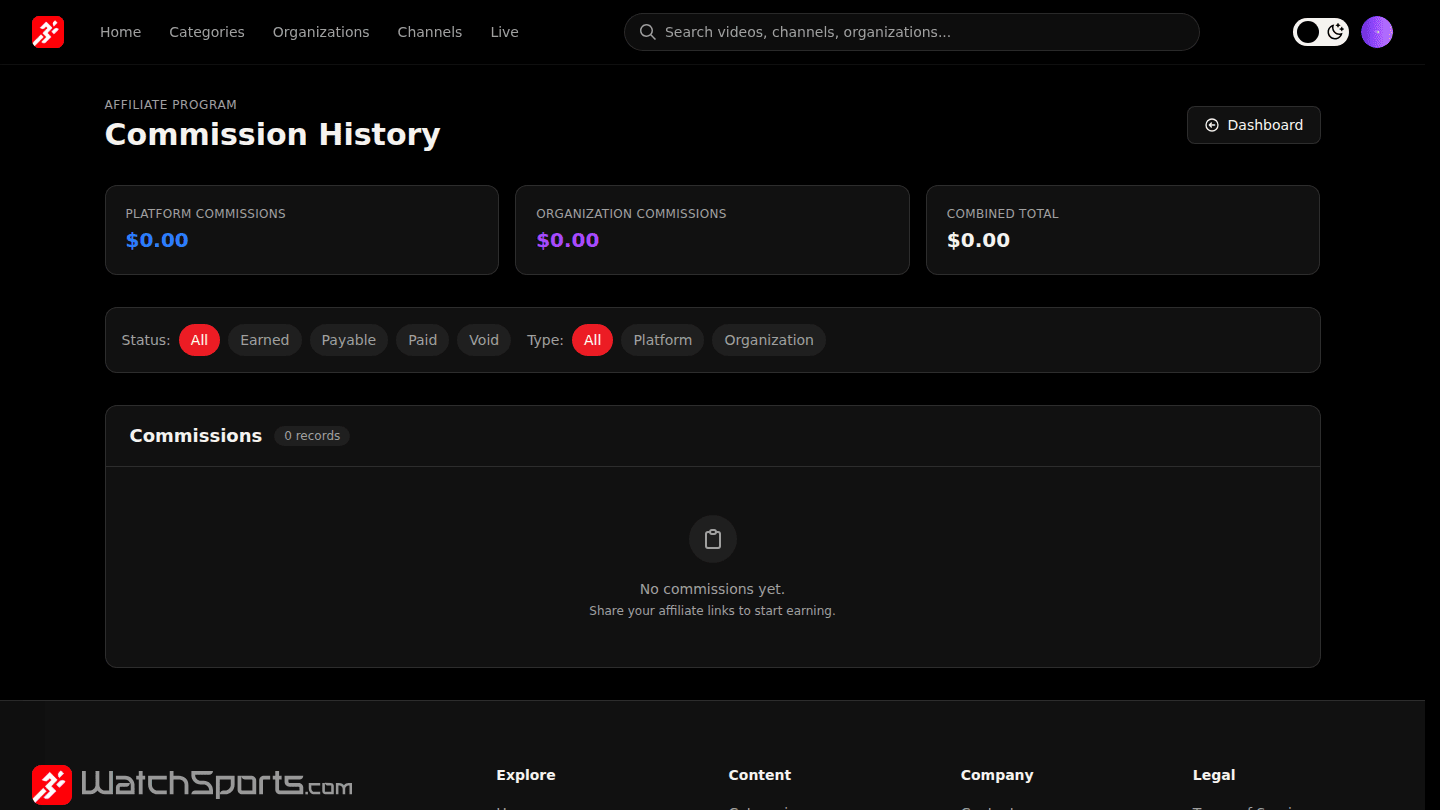The height and width of the screenshot is (810, 1440).
Task: Open Live navigation item
Action: click(x=504, y=32)
